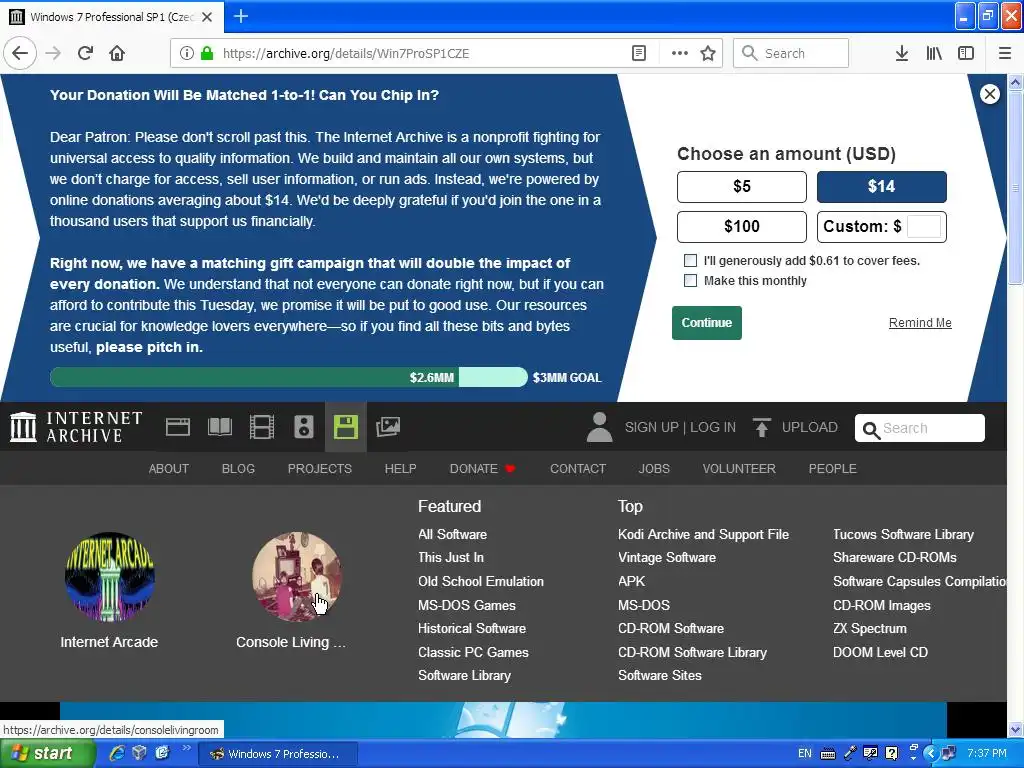This screenshot has width=1024, height=768.
Task: Click the Custom amount input field
Action: 924,227
